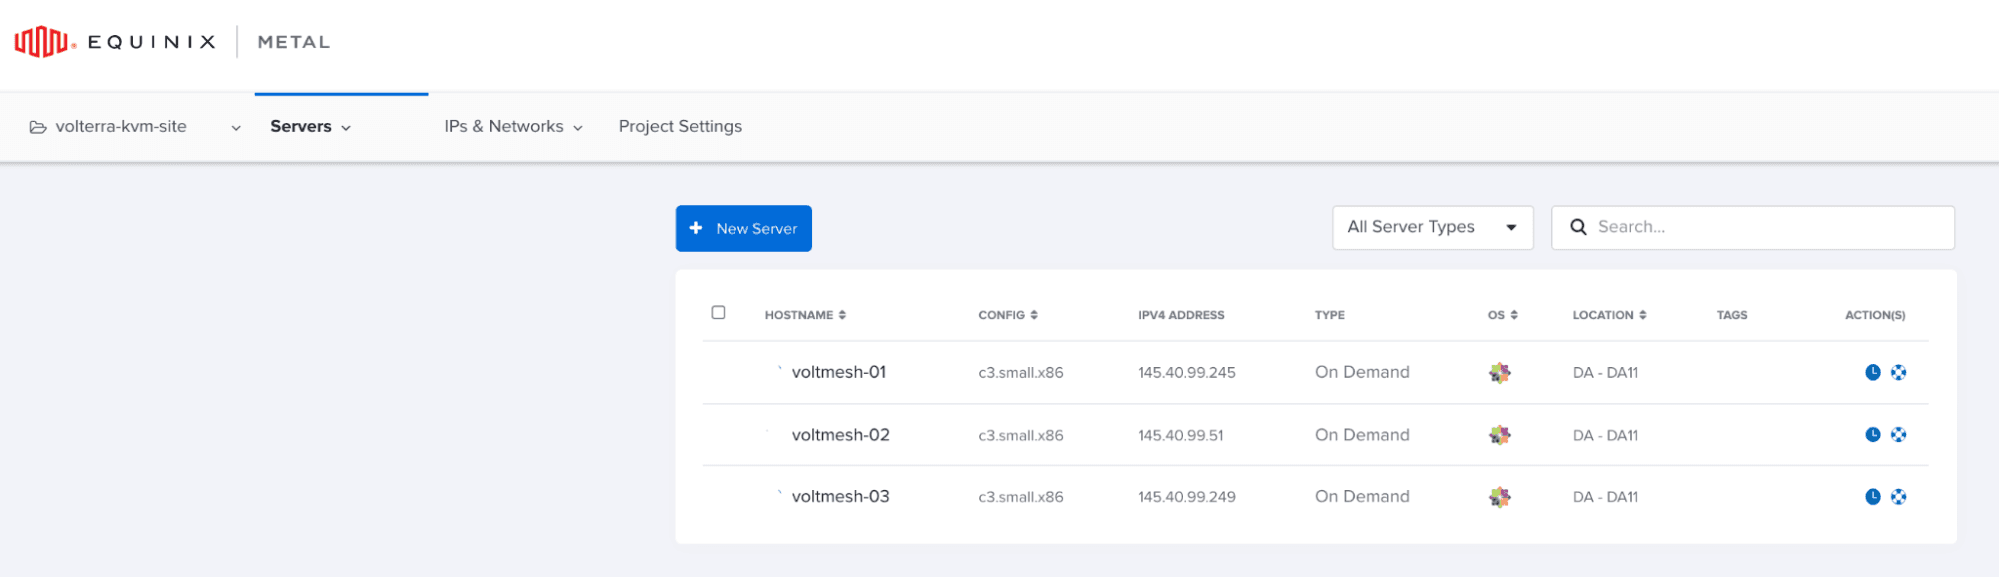This screenshot has height=577, width=1999.
Task: Open the voltmesh-02 server link
Action: pos(840,435)
